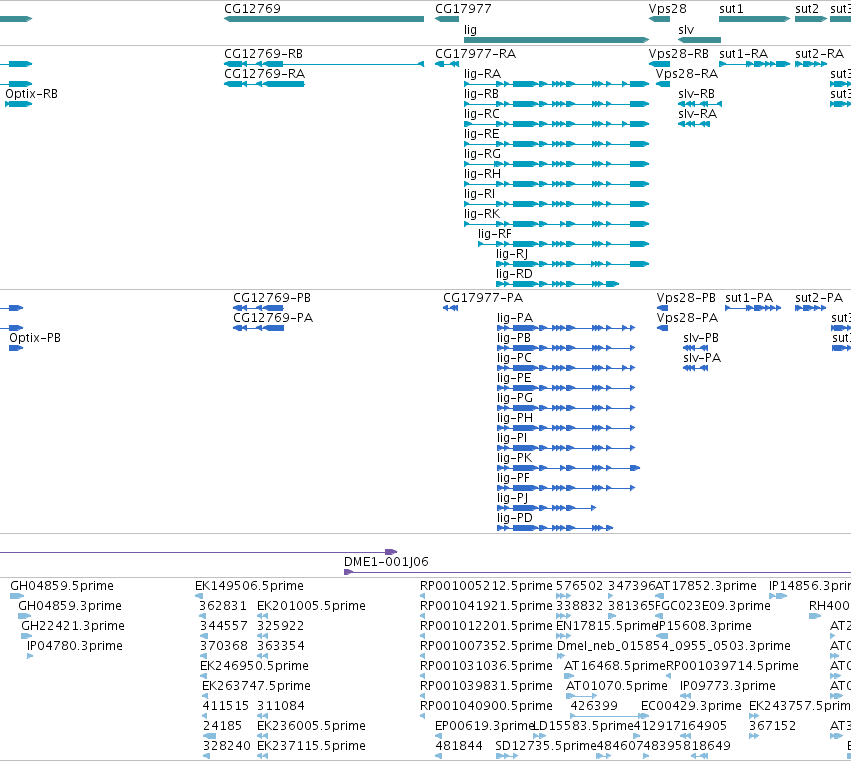Select EST GH04859.5prime
Image resolution: width=851 pixels, height=761 pixels.
[x=17, y=596]
